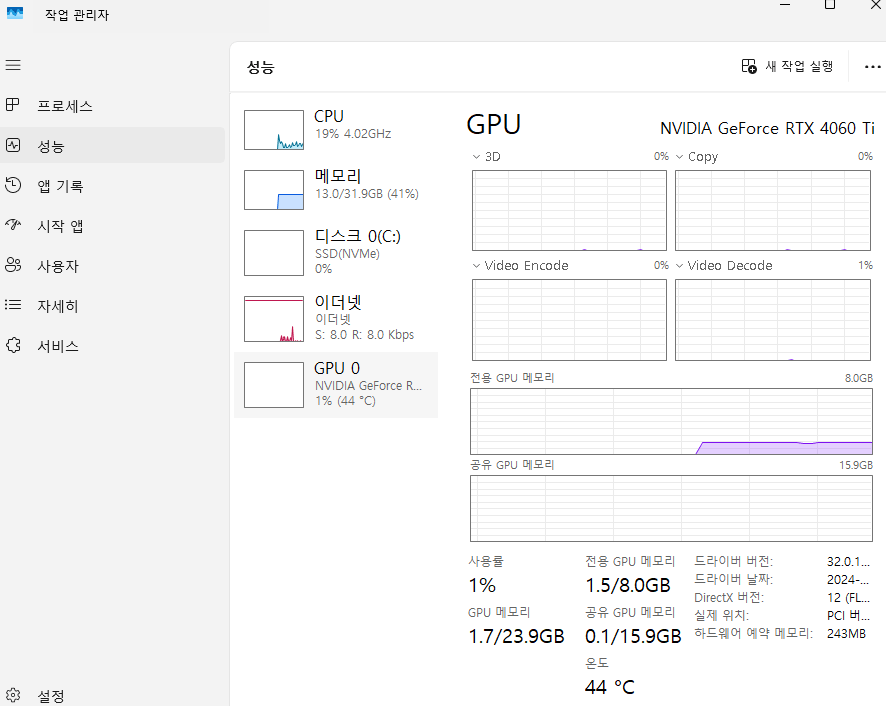Click the 공유 GPU 메모리 usage graph
This screenshot has width=886, height=706.
[x=671, y=508]
